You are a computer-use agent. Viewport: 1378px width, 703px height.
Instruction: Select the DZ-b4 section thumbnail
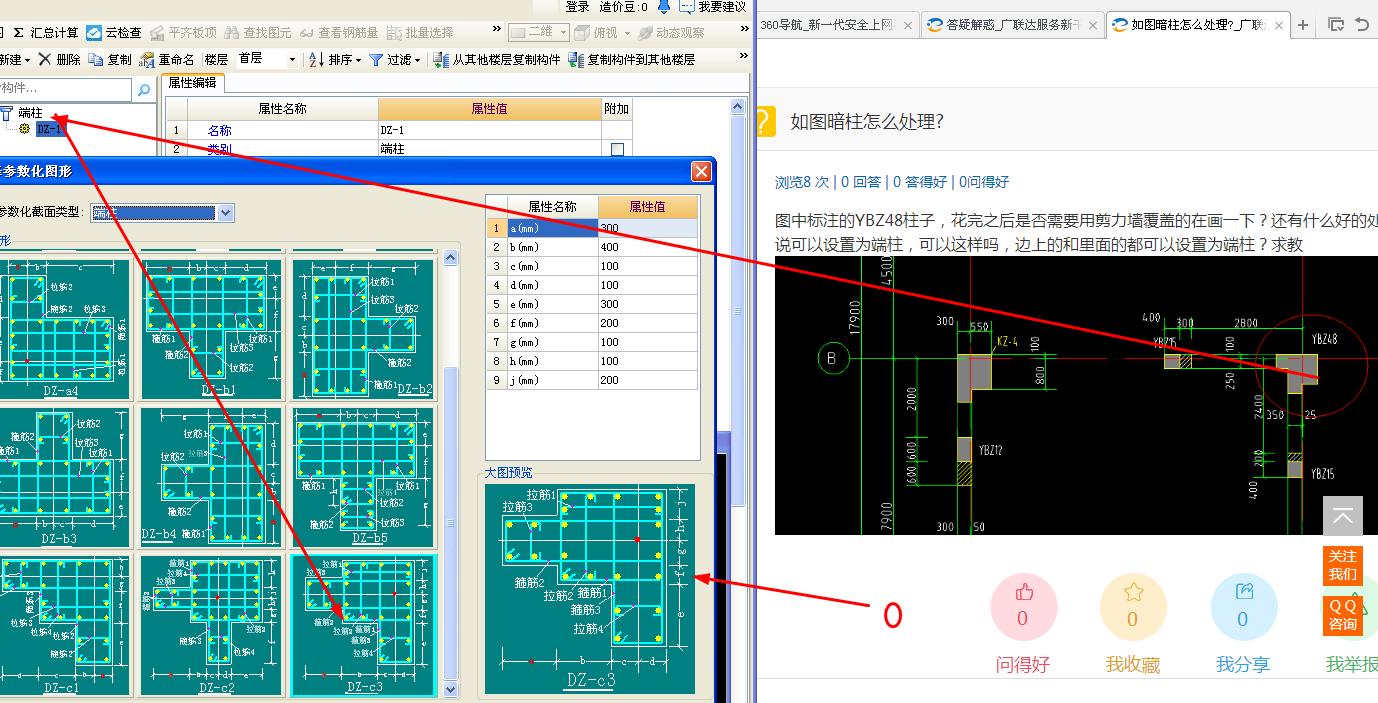coord(212,477)
